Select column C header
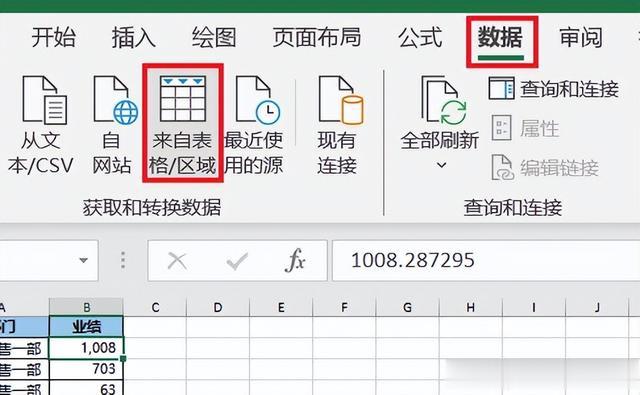The height and width of the screenshot is (395, 640). pyautogui.click(x=155, y=307)
